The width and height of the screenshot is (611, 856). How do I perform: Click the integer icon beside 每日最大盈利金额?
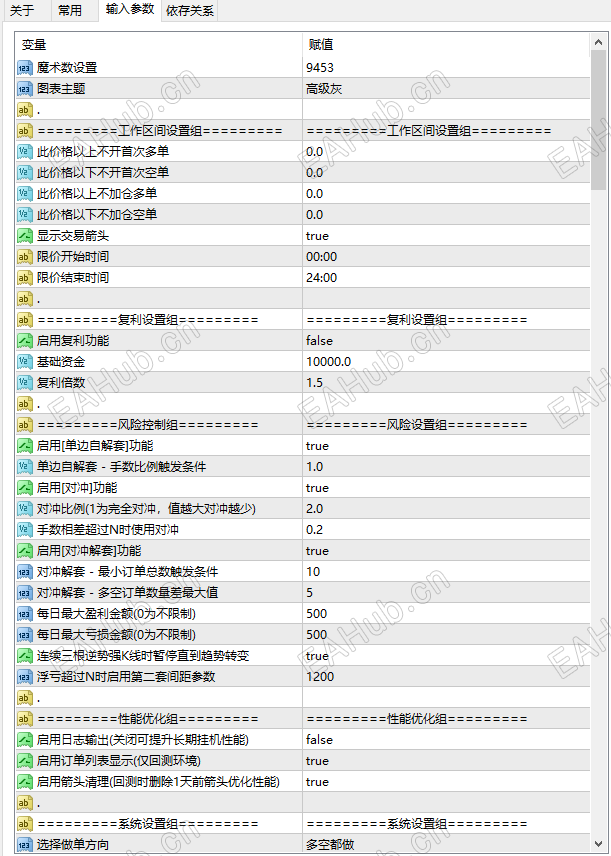coord(25,614)
